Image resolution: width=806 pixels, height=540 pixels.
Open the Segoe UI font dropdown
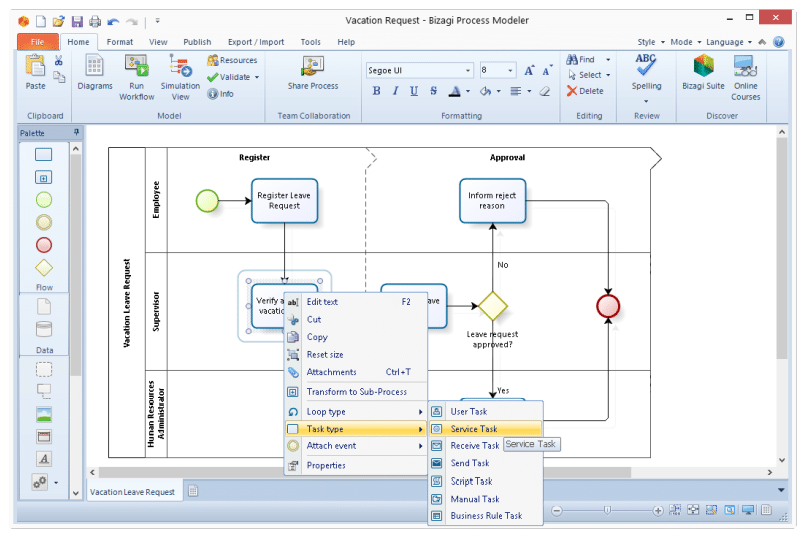point(468,70)
